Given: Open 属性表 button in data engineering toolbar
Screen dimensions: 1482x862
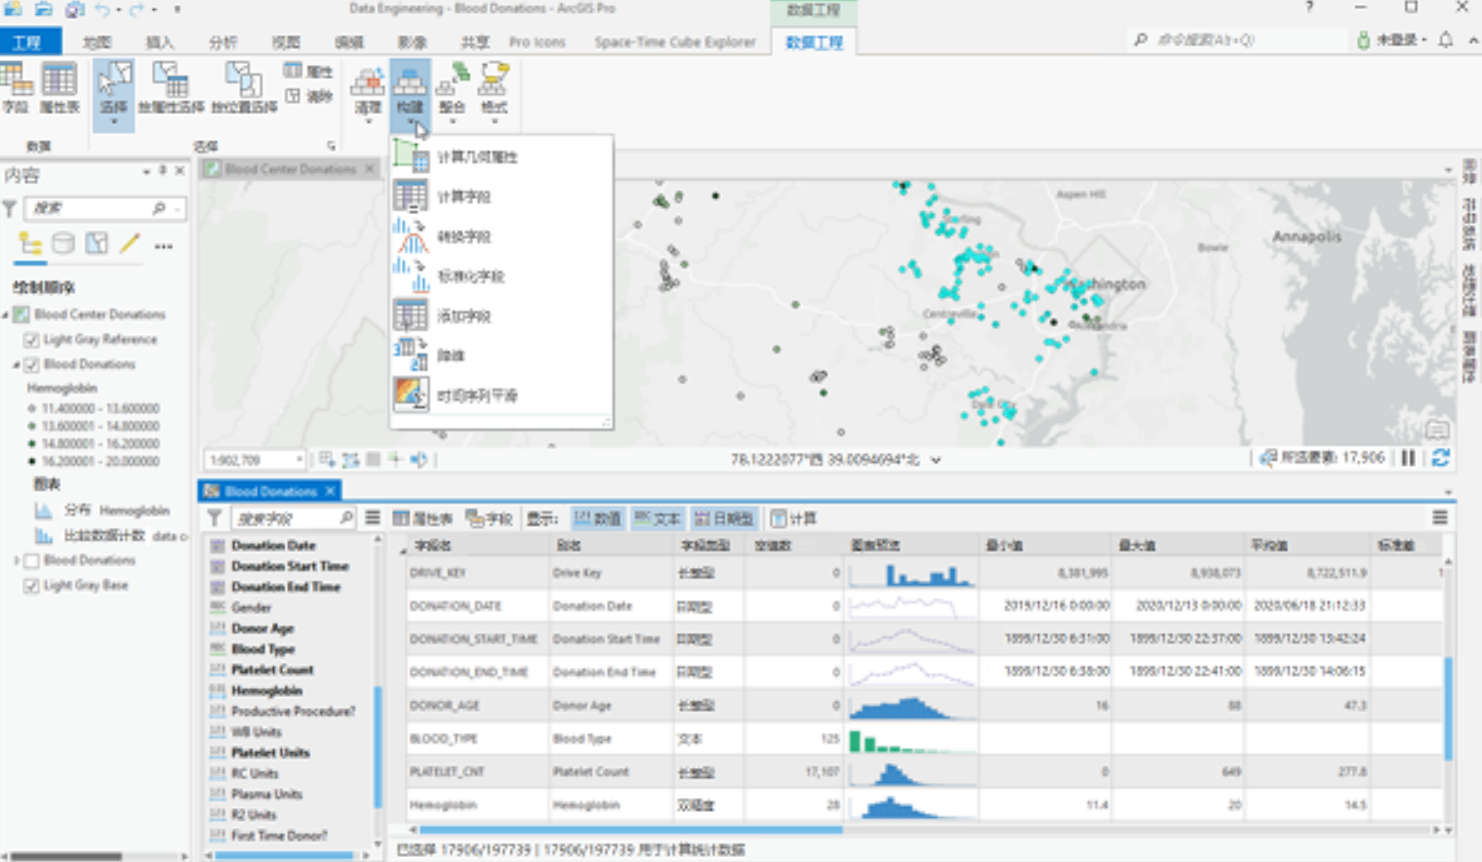Looking at the screenshot, I should tap(422, 518).
